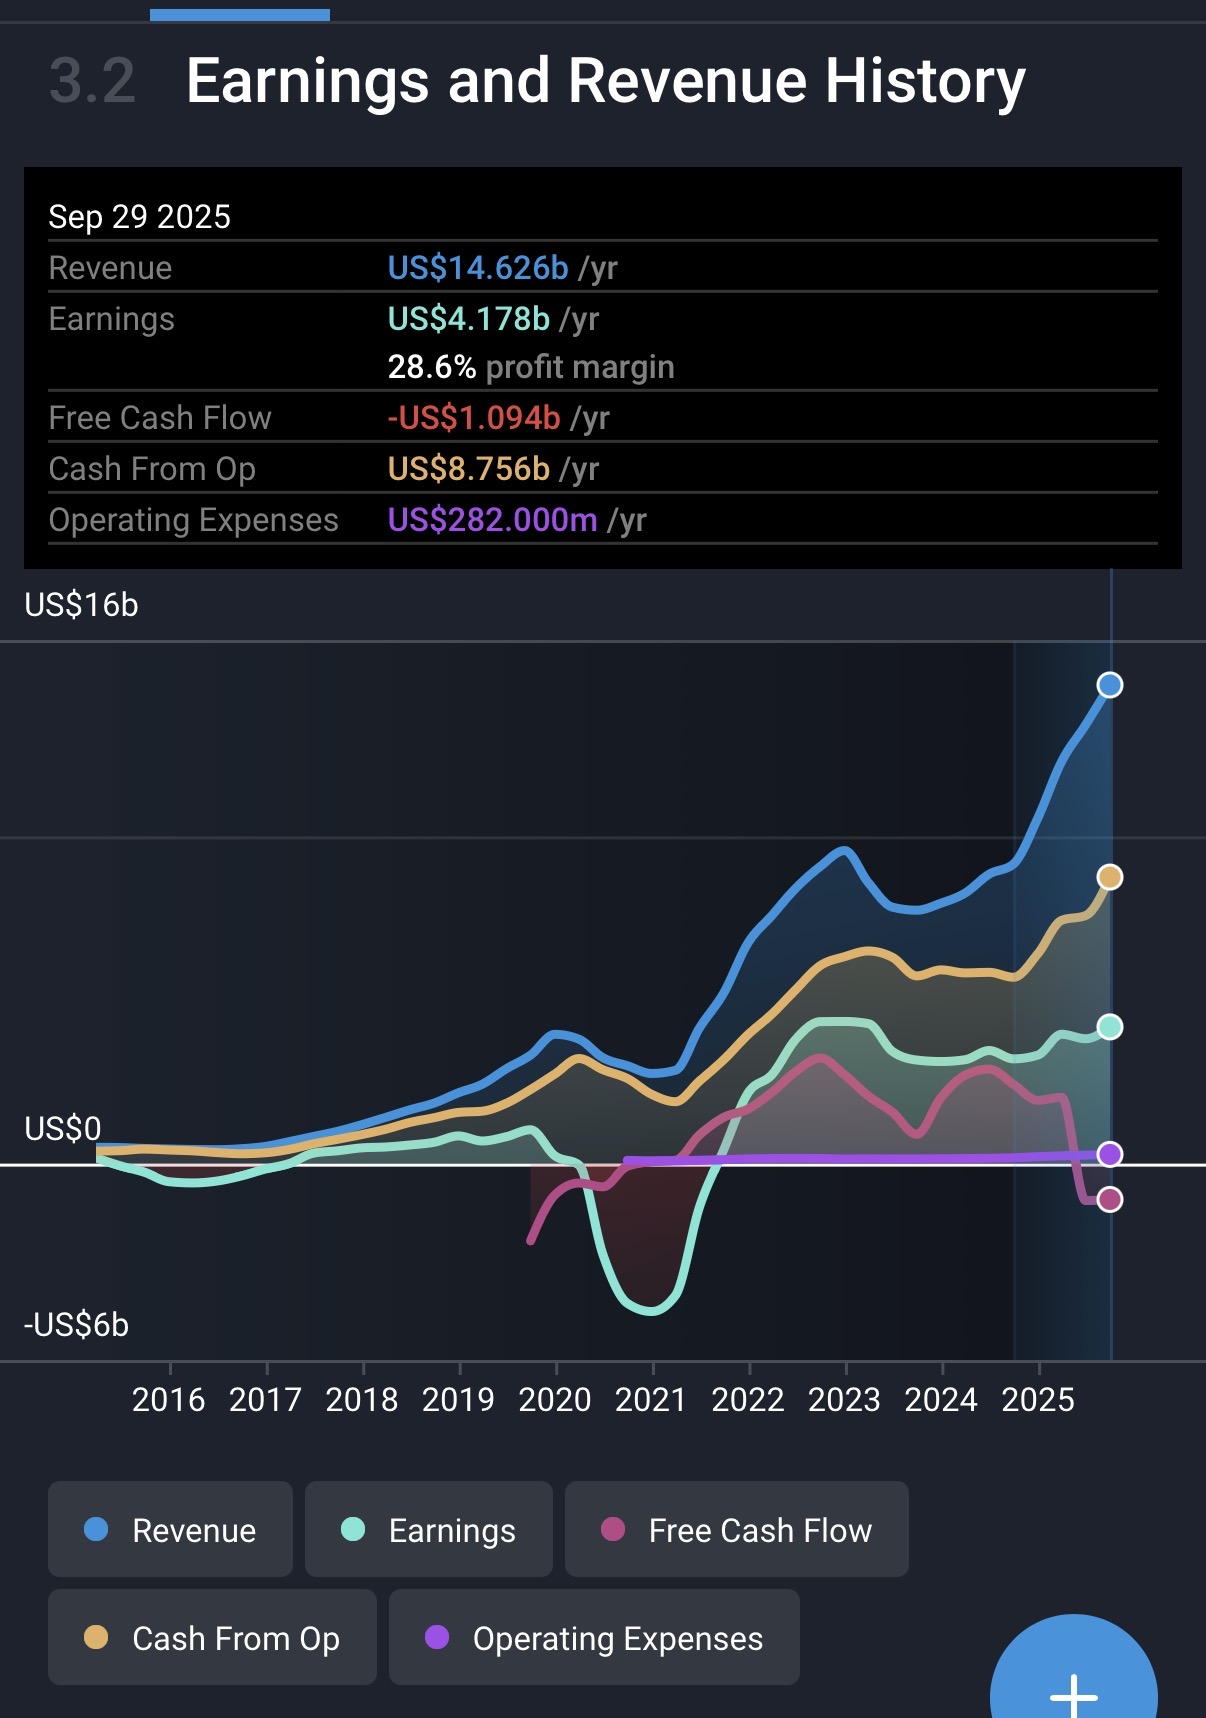The image size is (1206, 1718).
Task: Select the 2016 year on the timeline axis
Action: click(168, 1399)
